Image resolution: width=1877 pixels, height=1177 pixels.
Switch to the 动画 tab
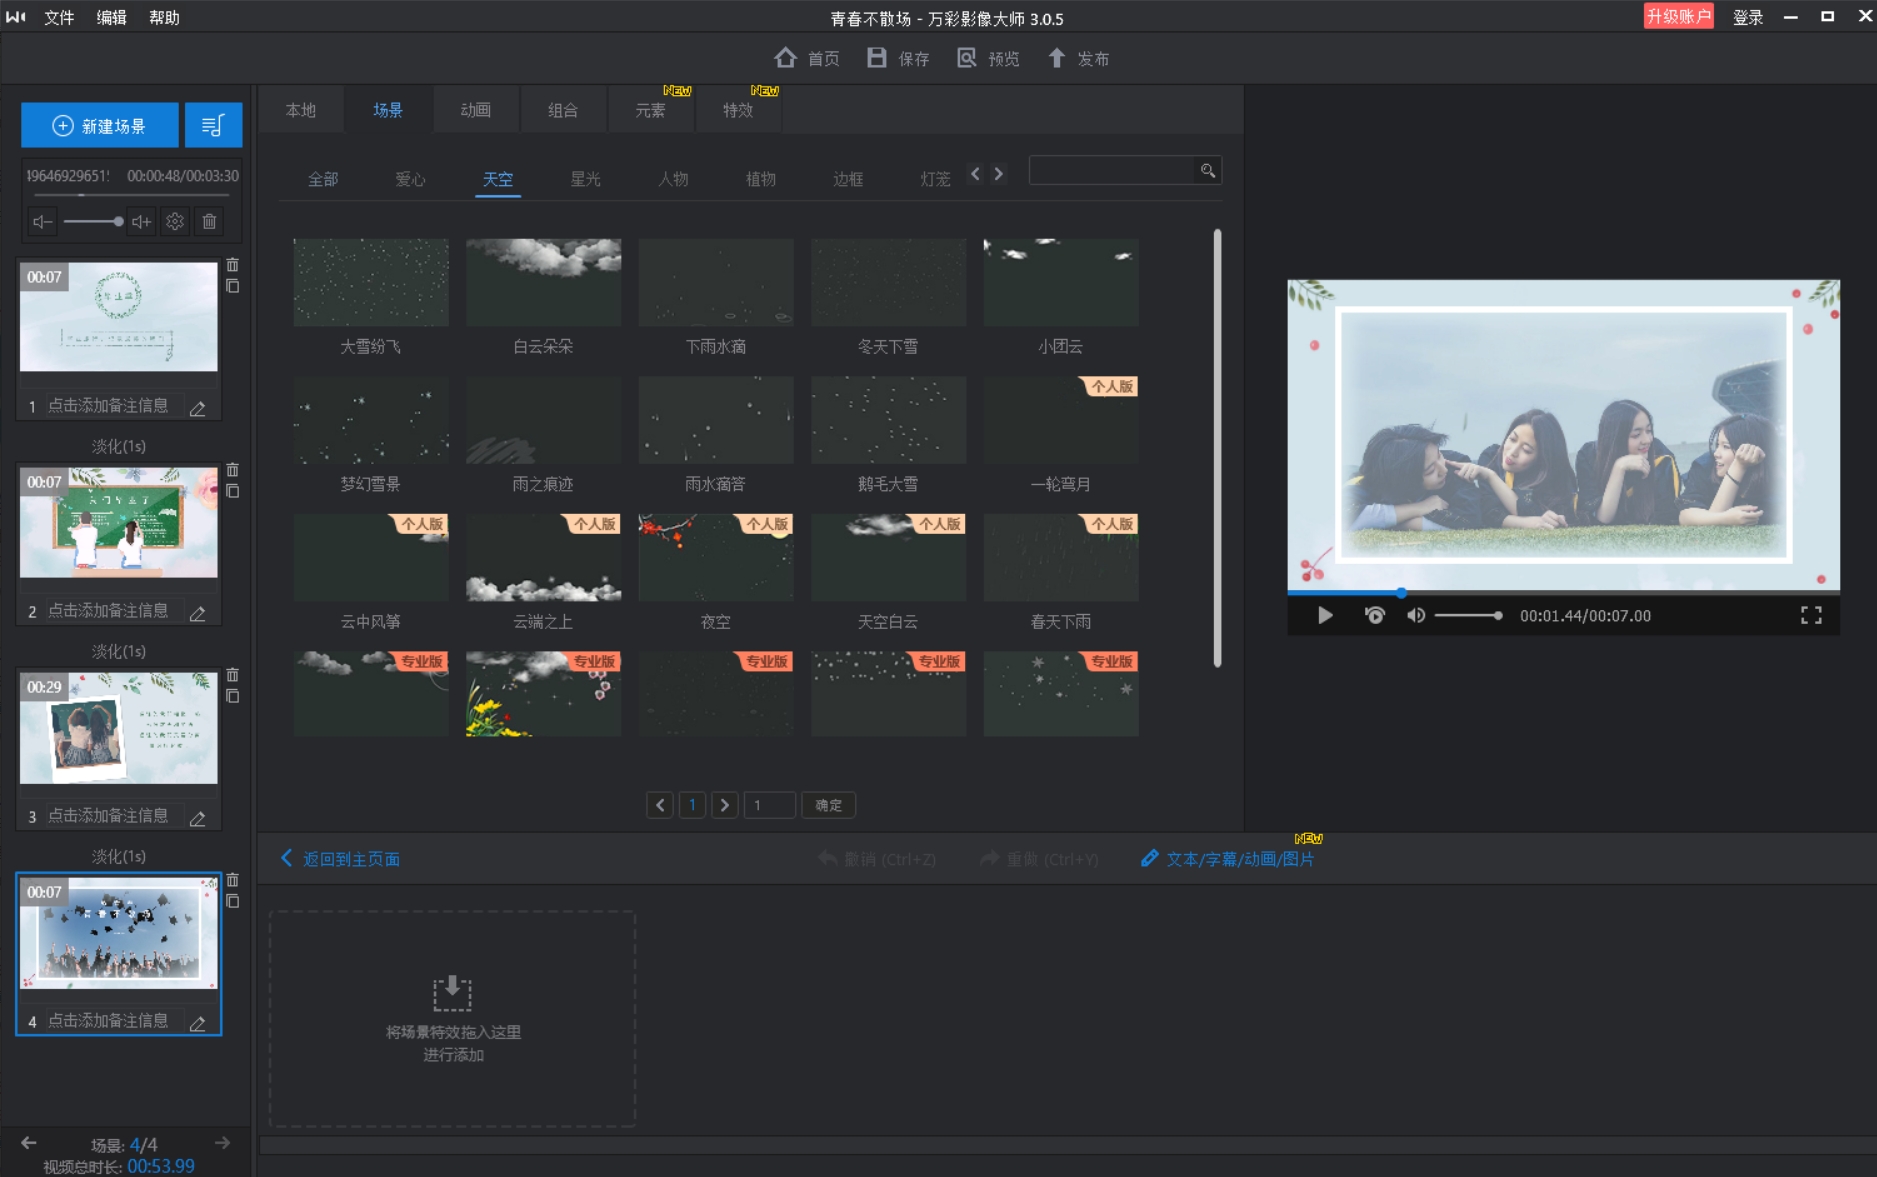point(476,110)
